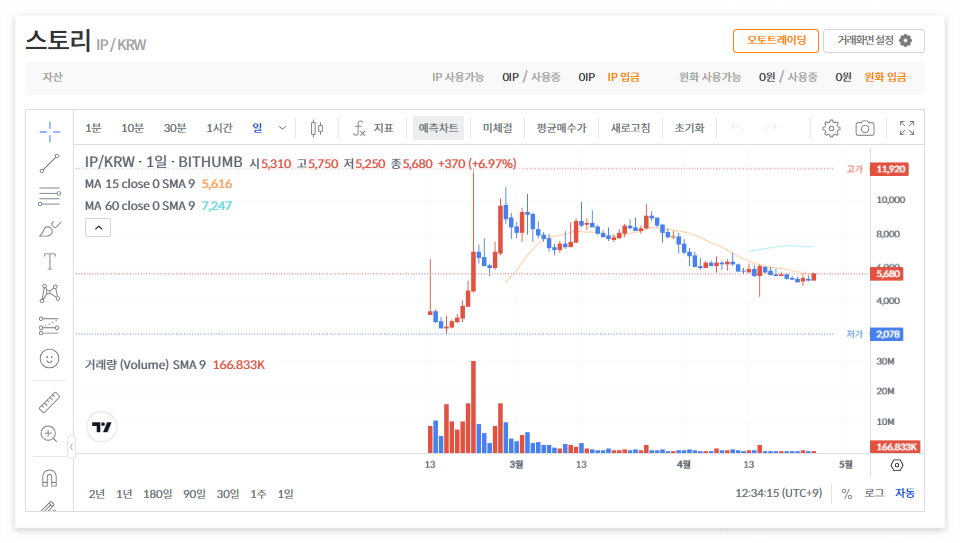Select the brush drawing tool
960x543 pixels.
50,229
